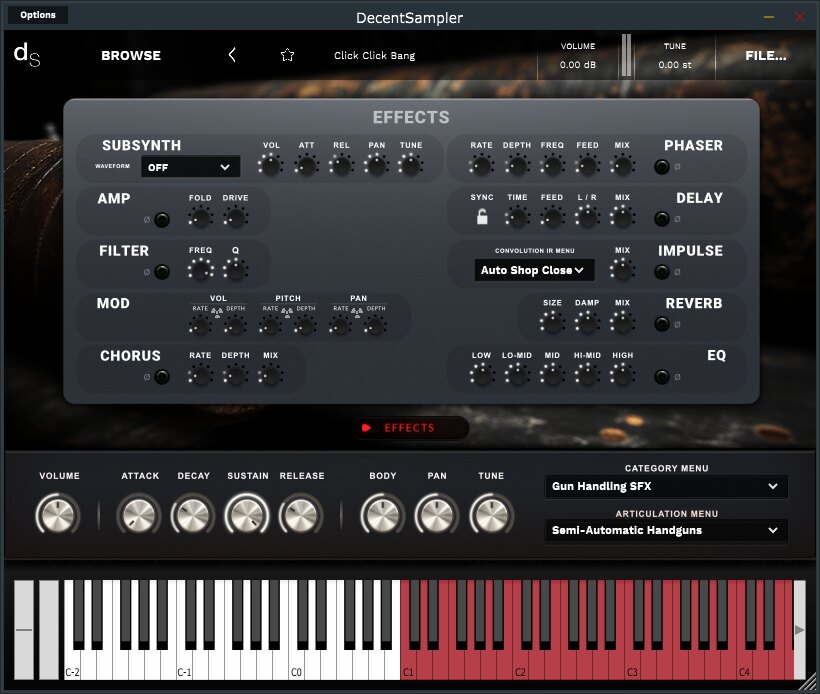Click the red EFFECTS button
The image size is (820, 694).
(409, 428)
